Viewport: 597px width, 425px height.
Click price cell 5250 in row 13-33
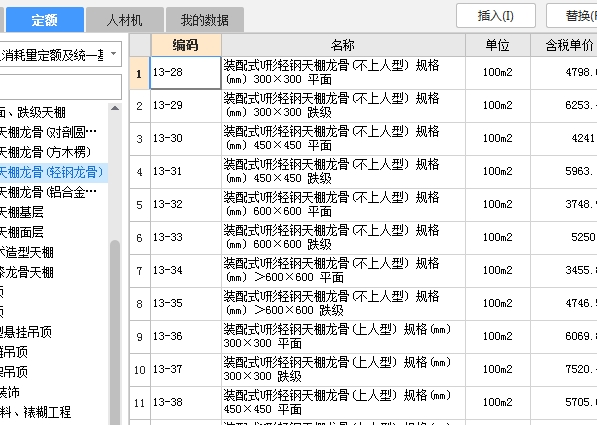tap(564, 238)
